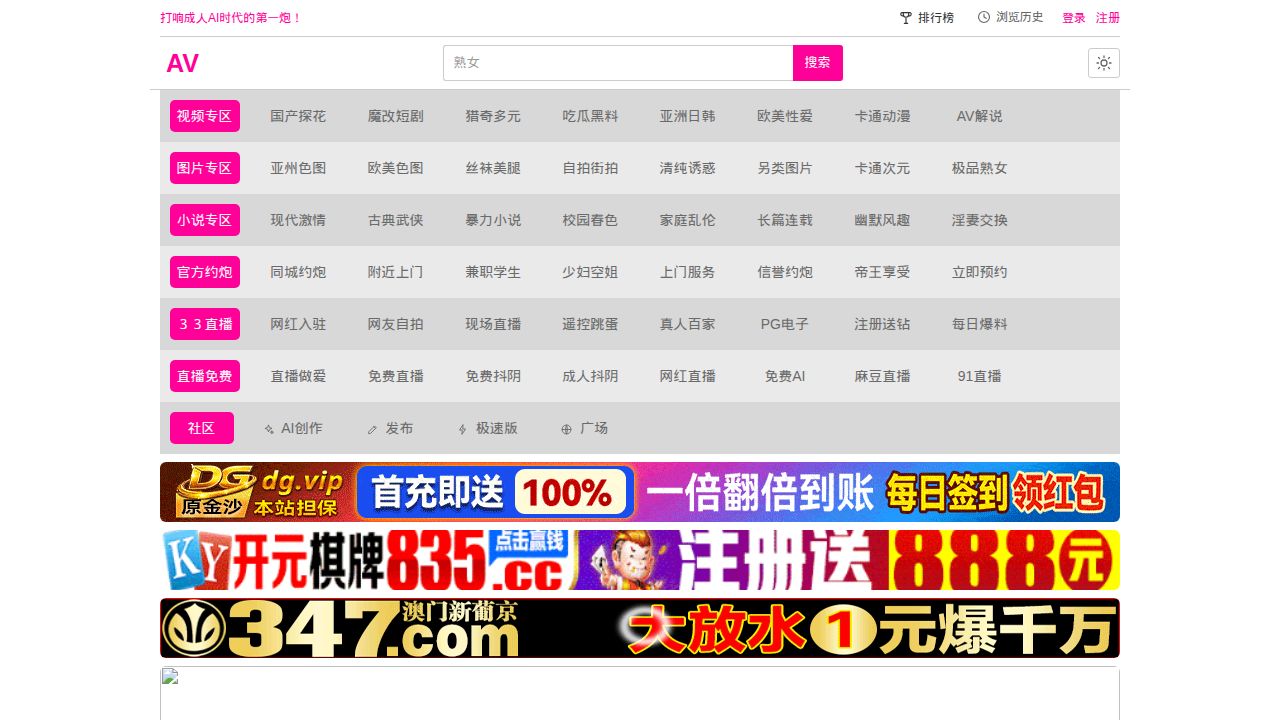
Task: Open the PG电子 link
Action: [785, 324]
